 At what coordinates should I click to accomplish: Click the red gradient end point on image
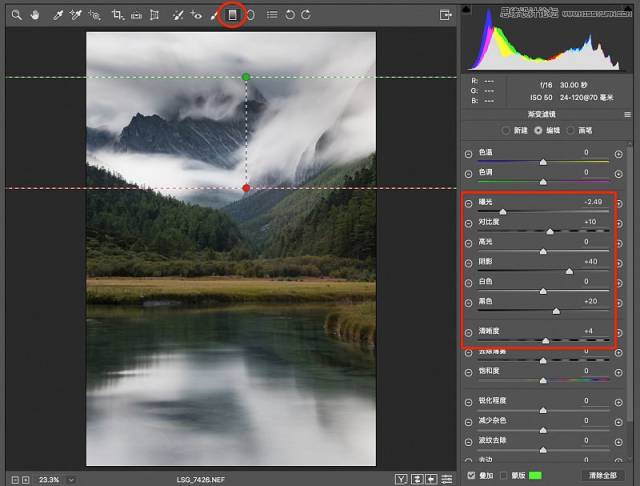click(x=246, y=188)
